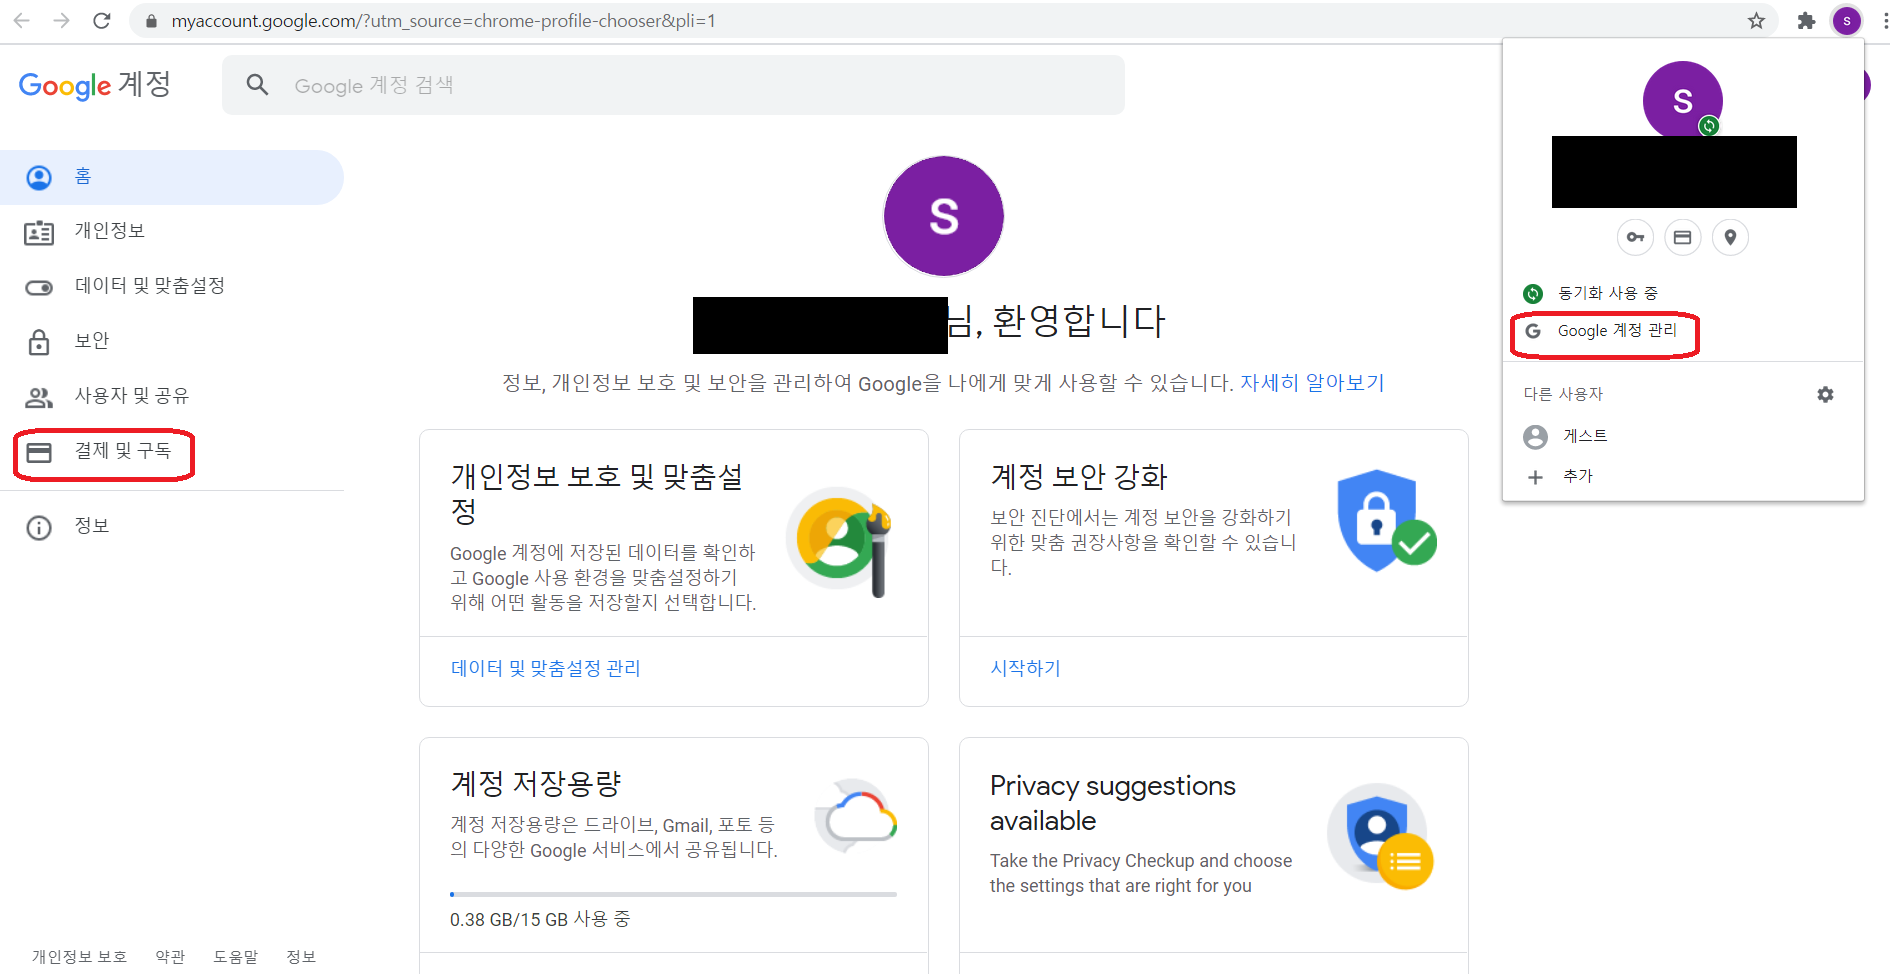Click 추가 to add a profile
Viewport: 1890px width, 974px height.
coord(1683,477)
